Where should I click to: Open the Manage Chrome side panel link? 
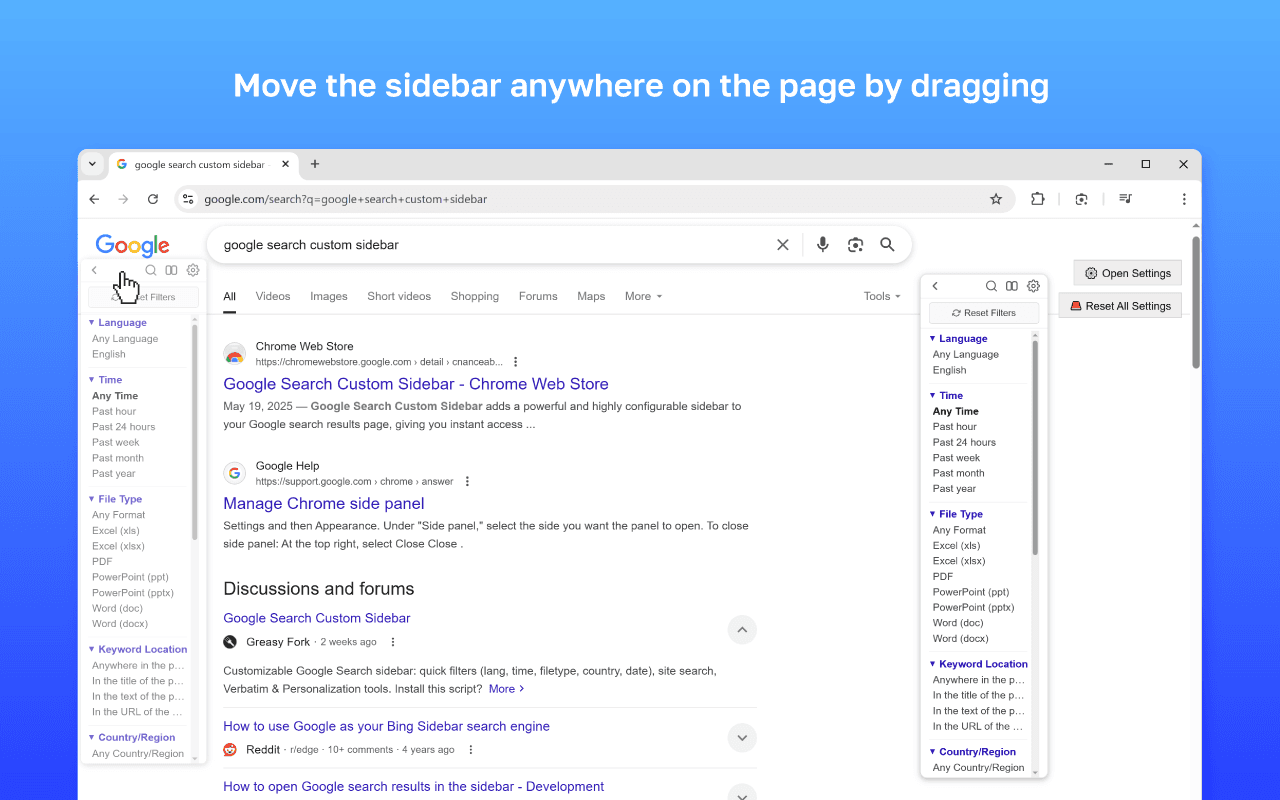[324, 504]
